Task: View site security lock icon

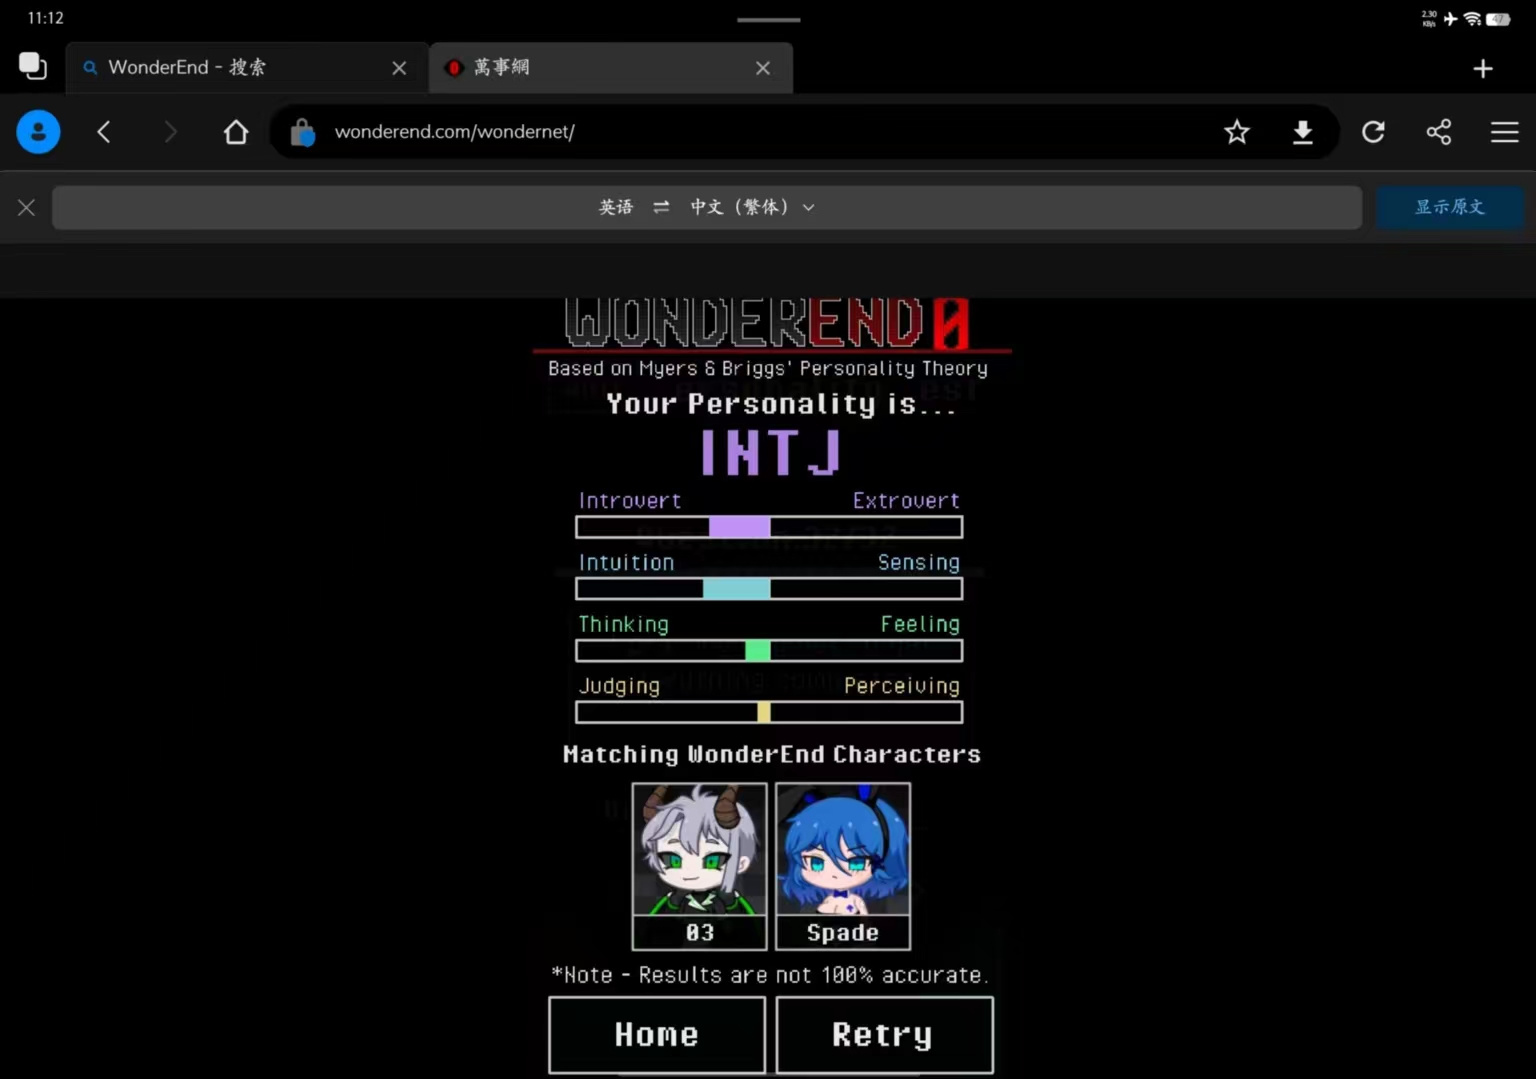Action: click(302, 132)
